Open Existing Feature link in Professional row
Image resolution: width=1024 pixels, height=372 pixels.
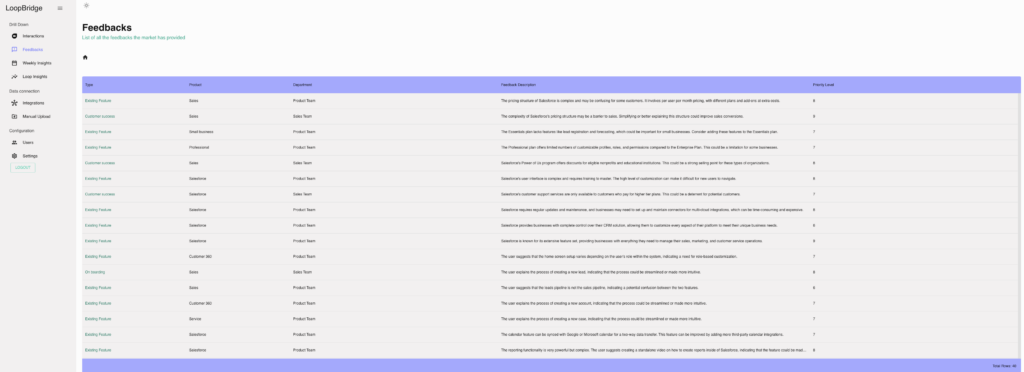98,147
